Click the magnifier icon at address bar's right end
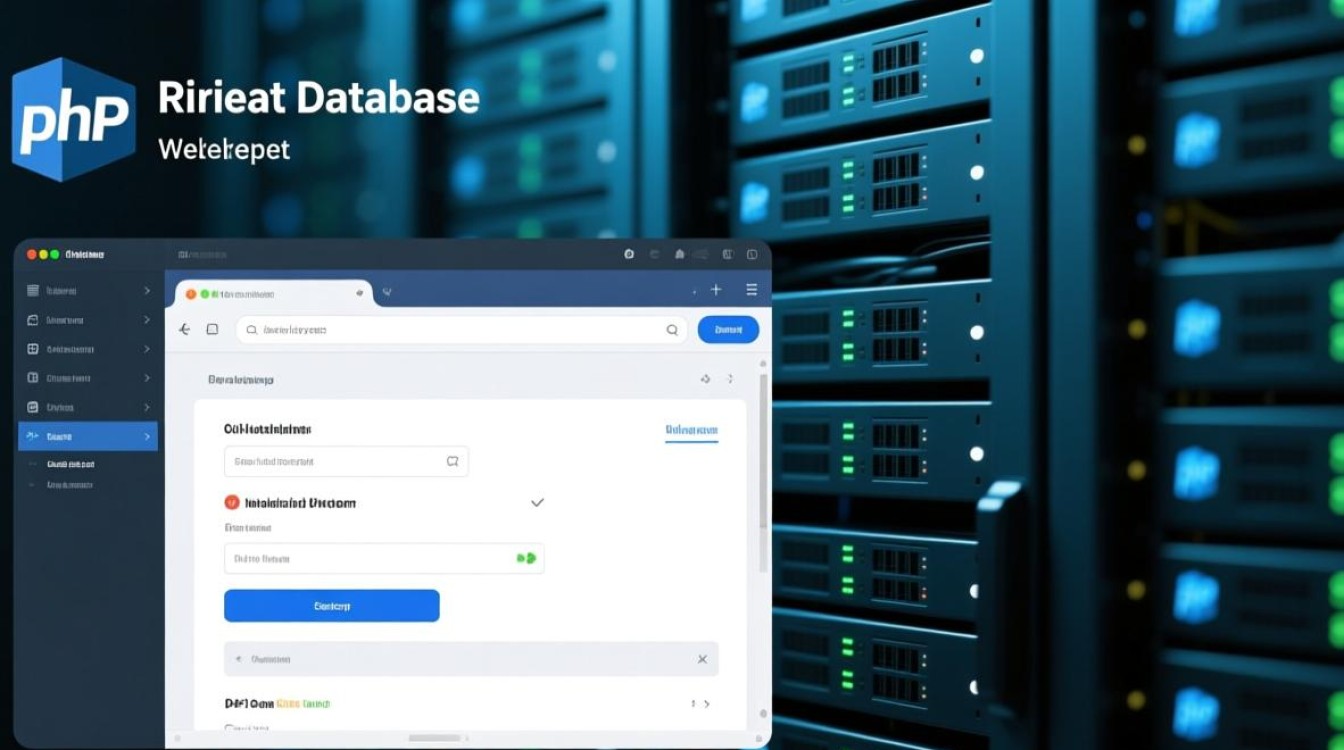 672,329
